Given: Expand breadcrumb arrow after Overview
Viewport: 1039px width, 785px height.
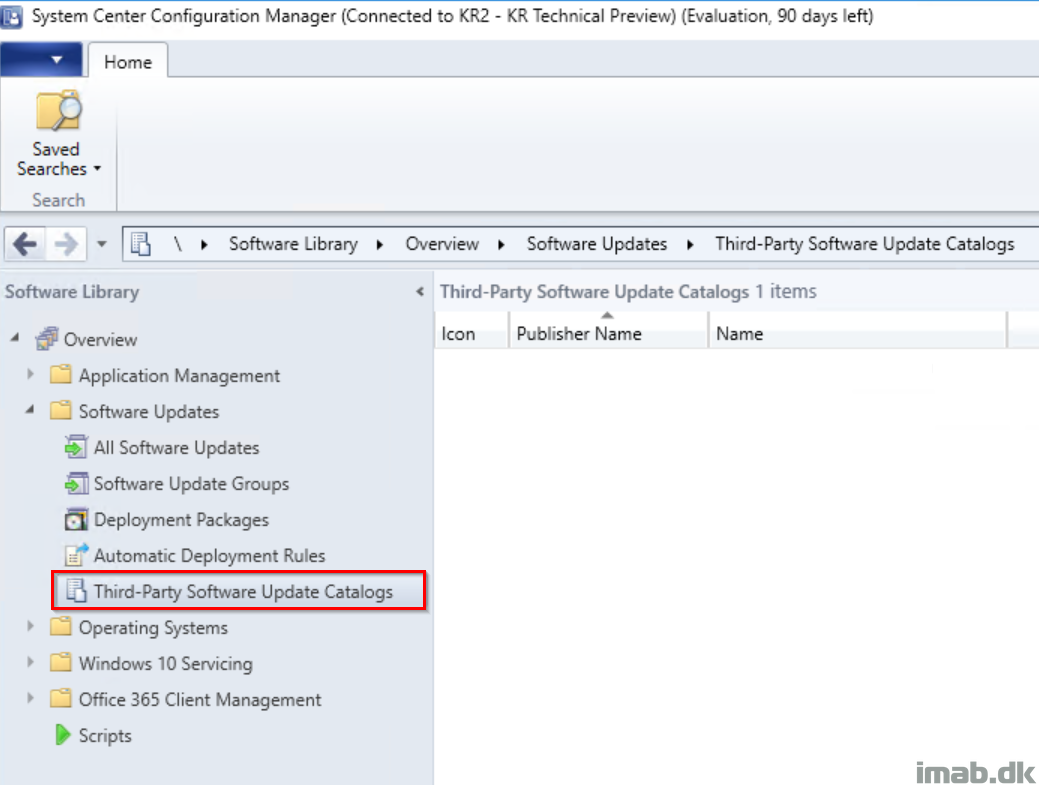Looking at the screenshot, I should pos(501,244).
